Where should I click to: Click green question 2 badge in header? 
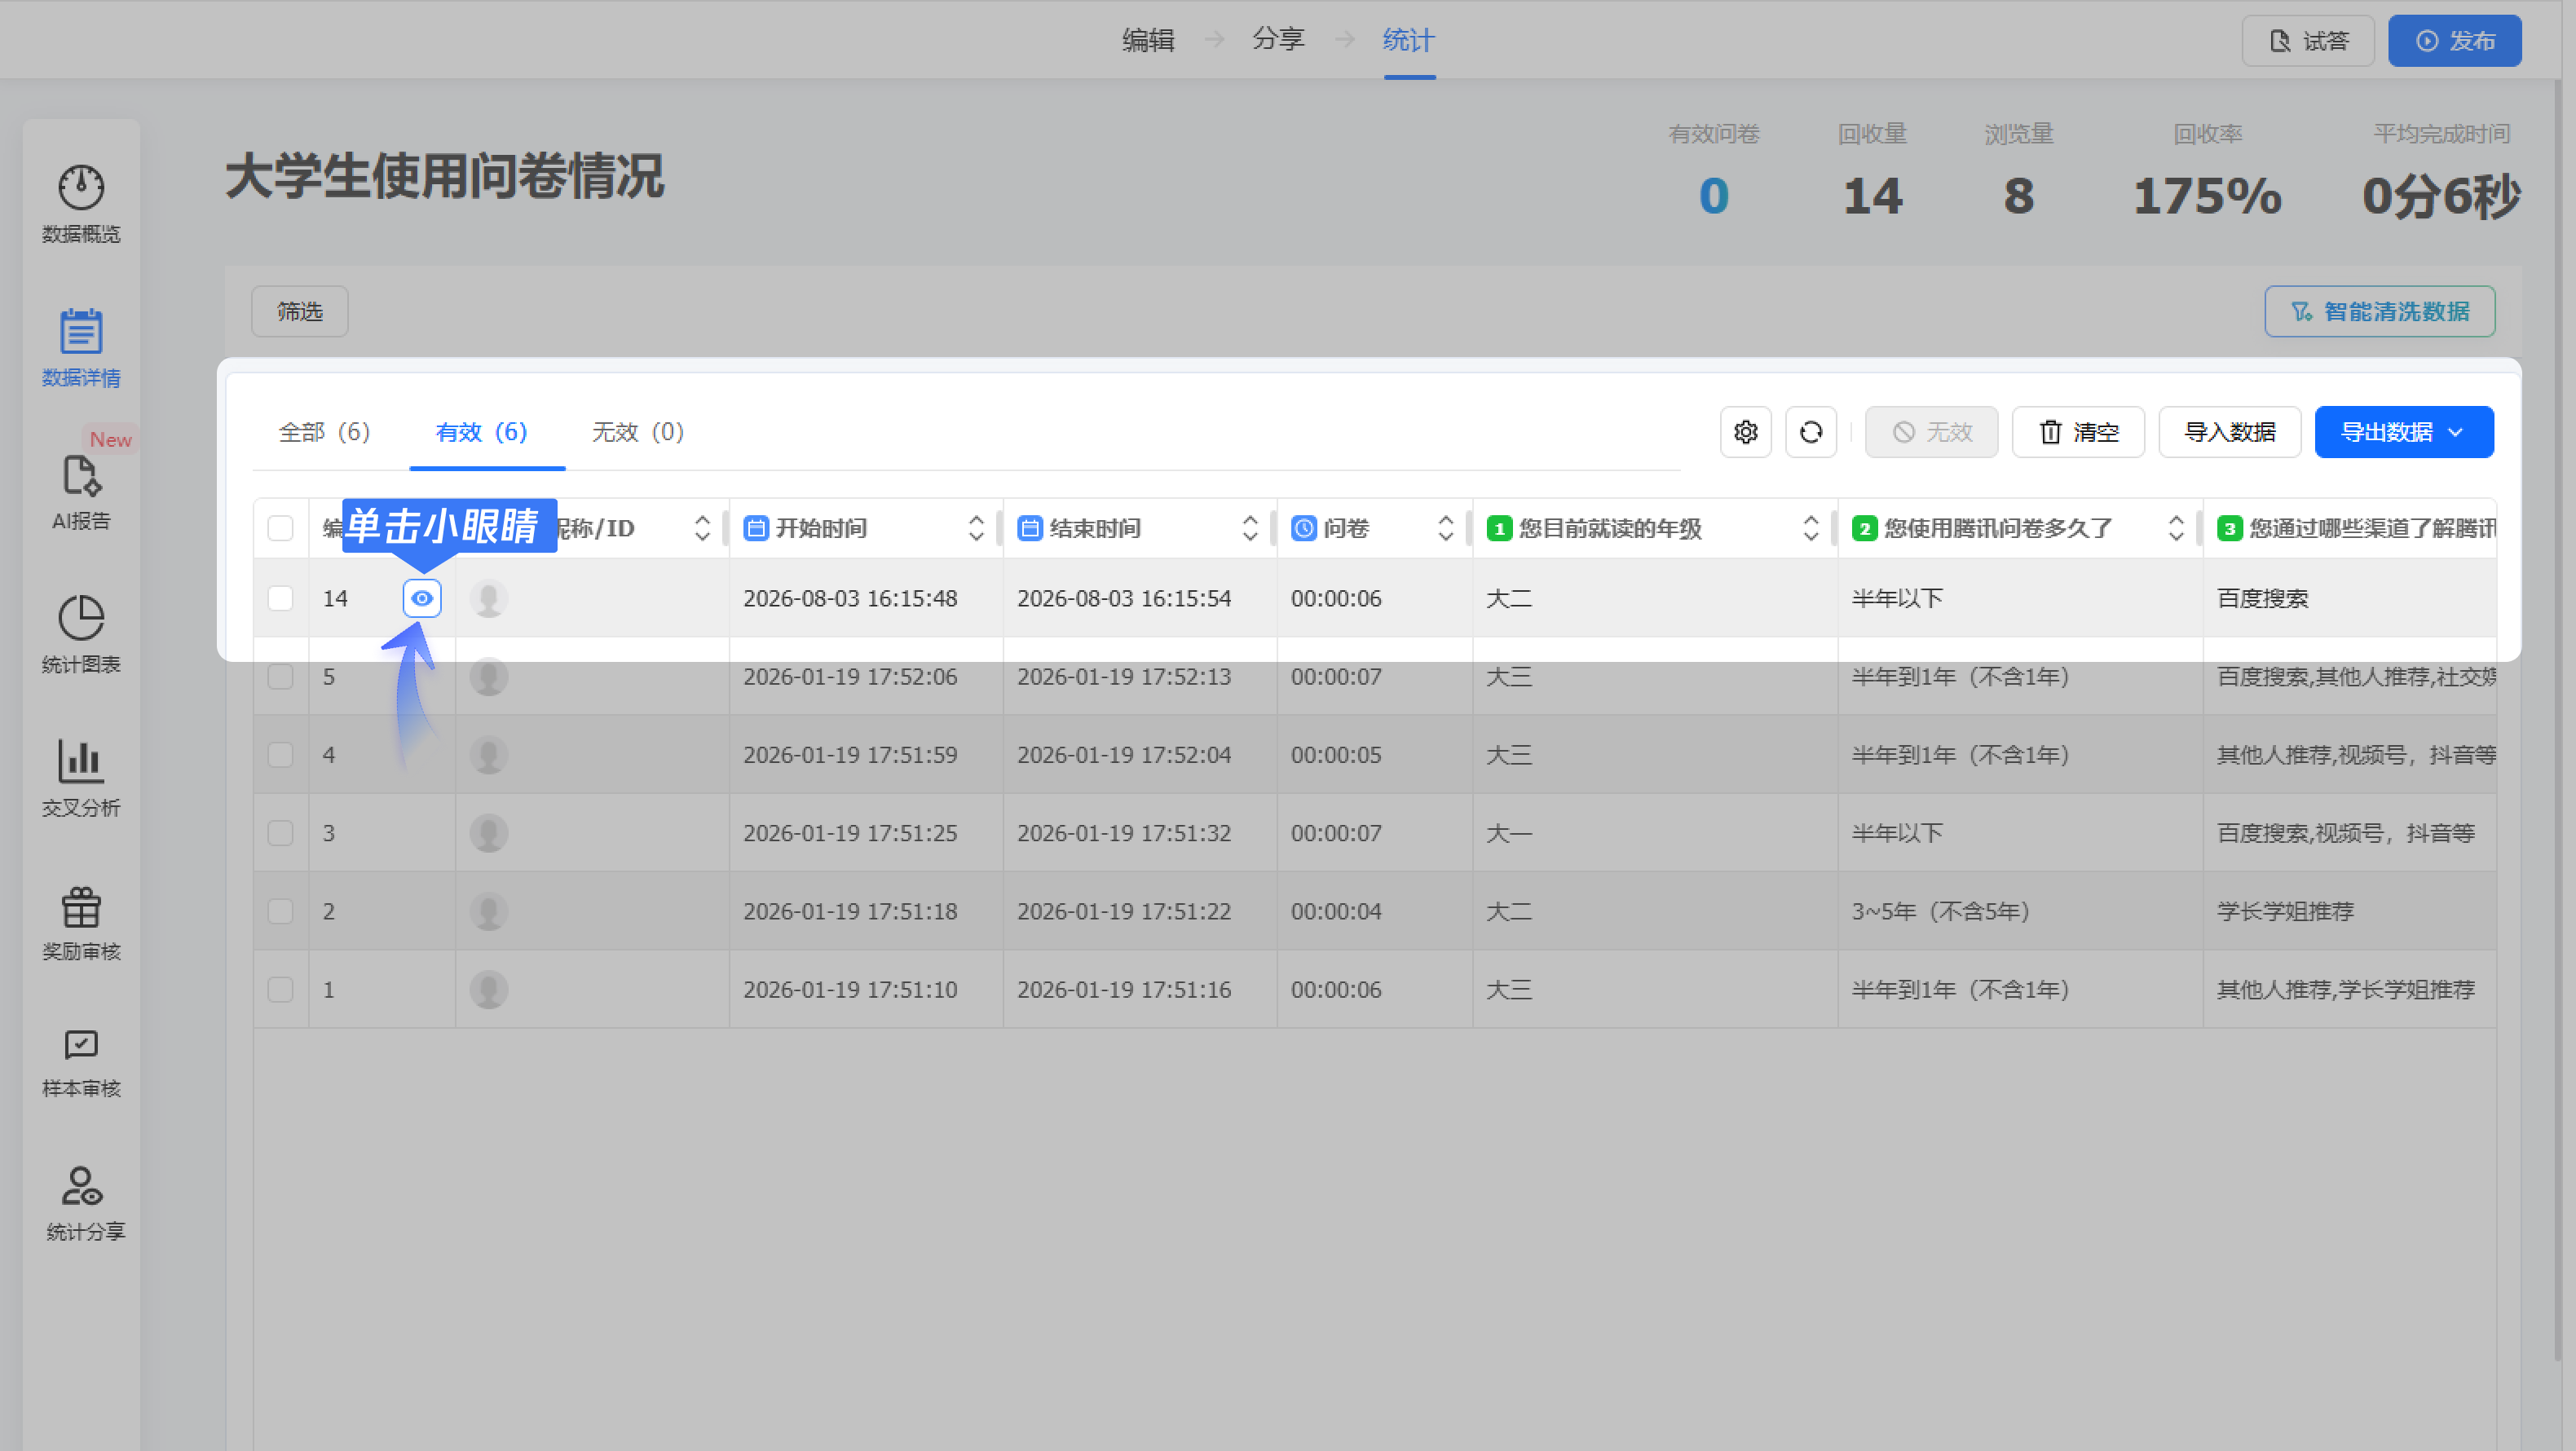1864,528
